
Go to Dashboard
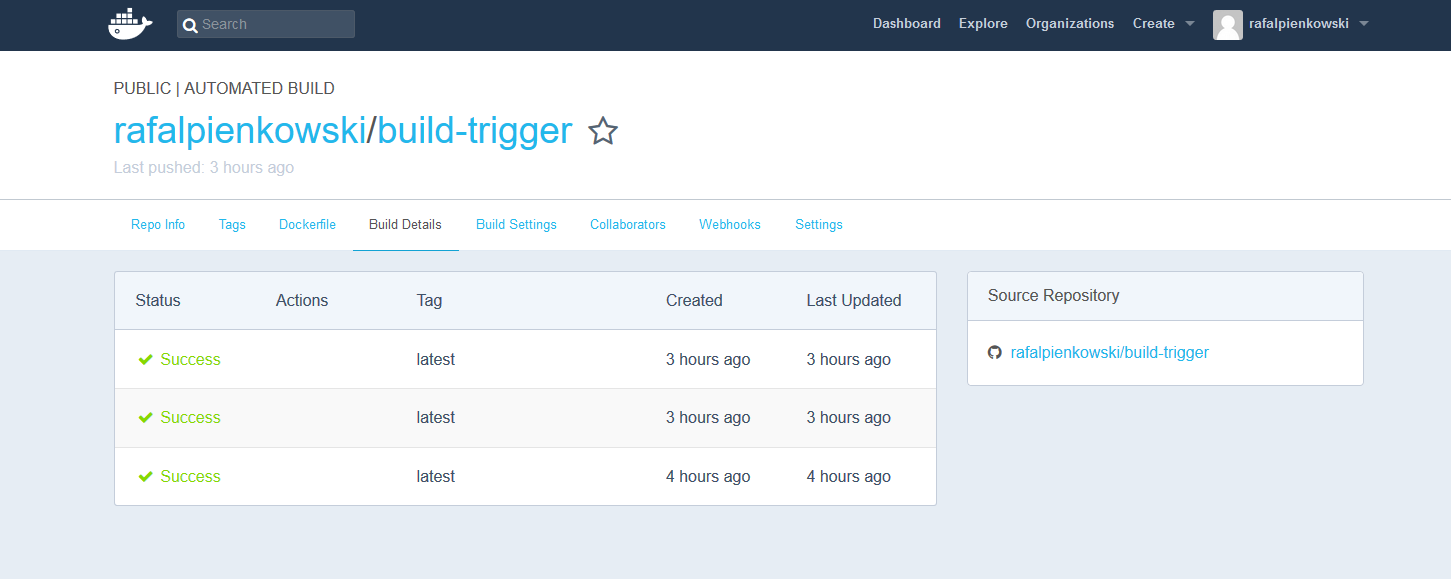[907, 24]
